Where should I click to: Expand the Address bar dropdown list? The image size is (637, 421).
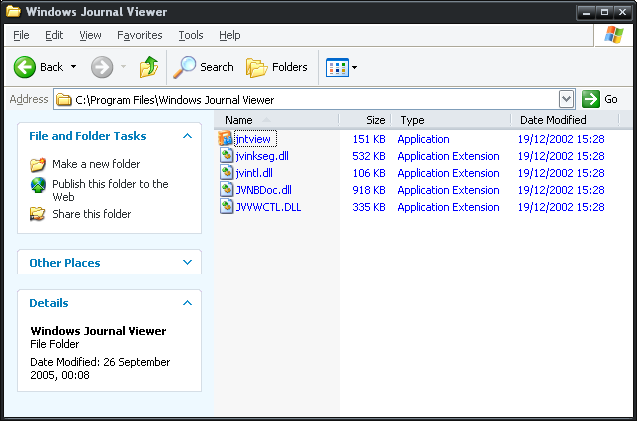pos(566,99)
